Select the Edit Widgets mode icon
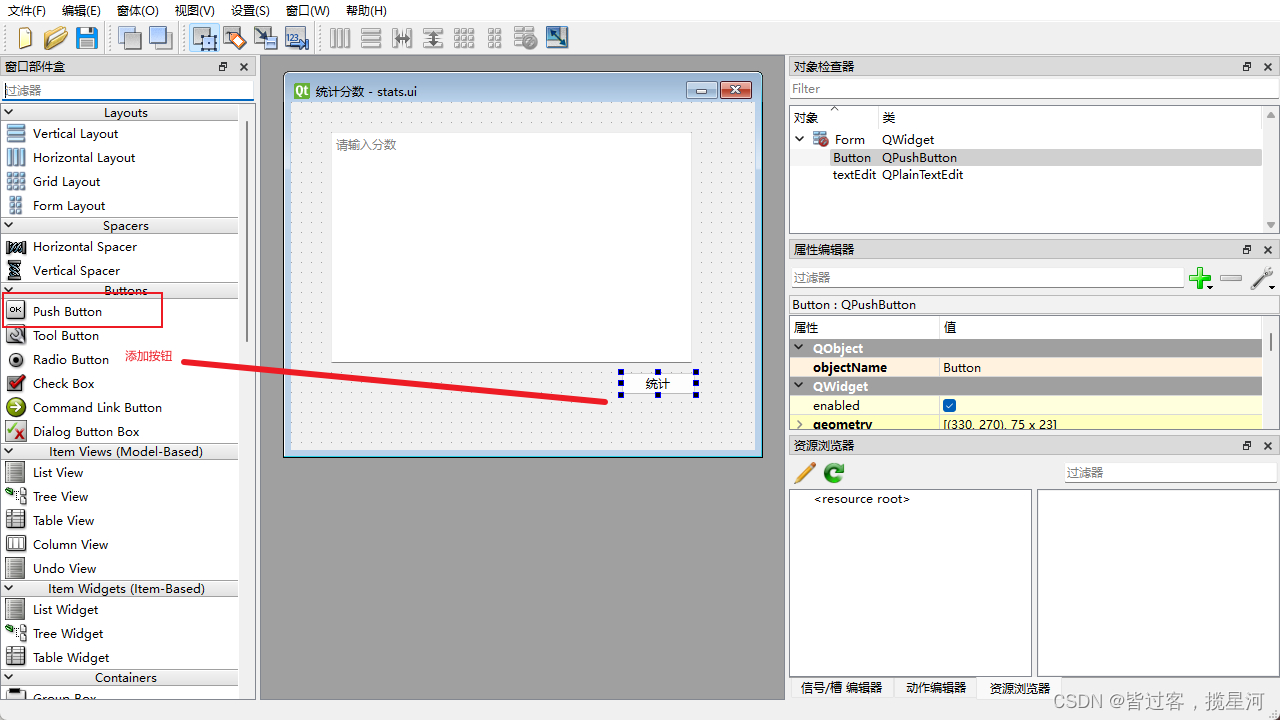Viewport: 1280px width, 720px height. (x=205, y=38)
